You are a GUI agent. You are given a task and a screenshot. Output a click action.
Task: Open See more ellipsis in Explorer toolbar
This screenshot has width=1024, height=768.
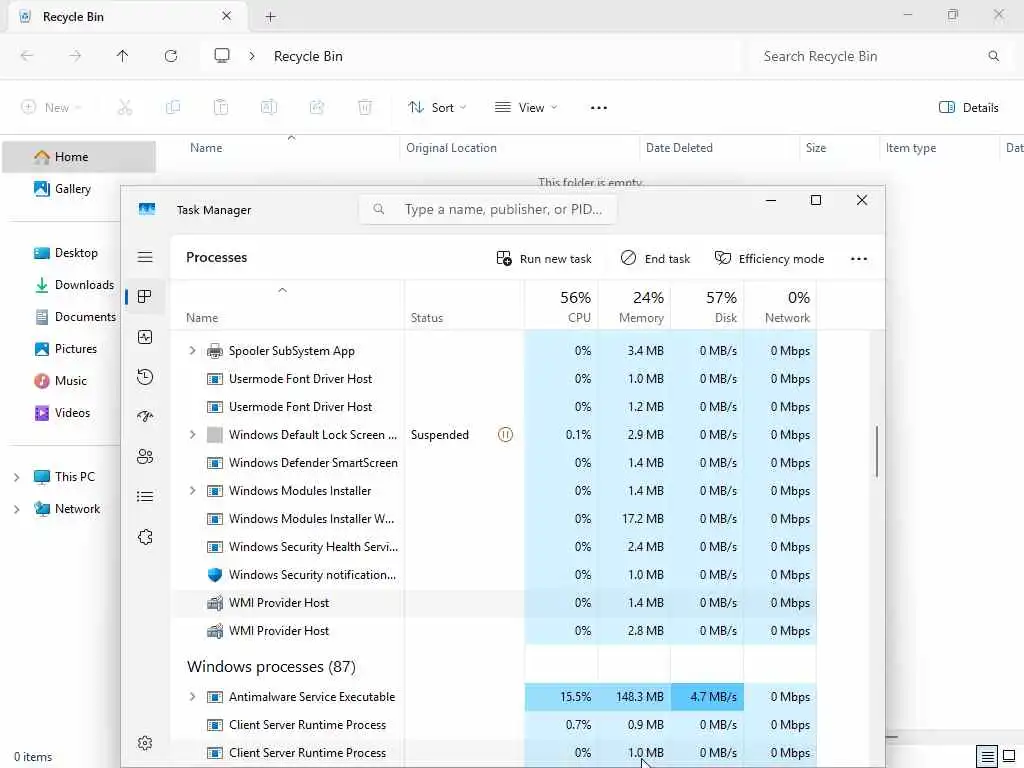[599, 108]
